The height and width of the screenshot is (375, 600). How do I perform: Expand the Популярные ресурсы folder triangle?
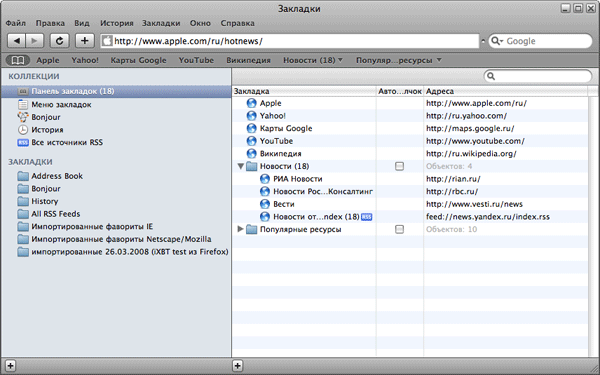240,229
